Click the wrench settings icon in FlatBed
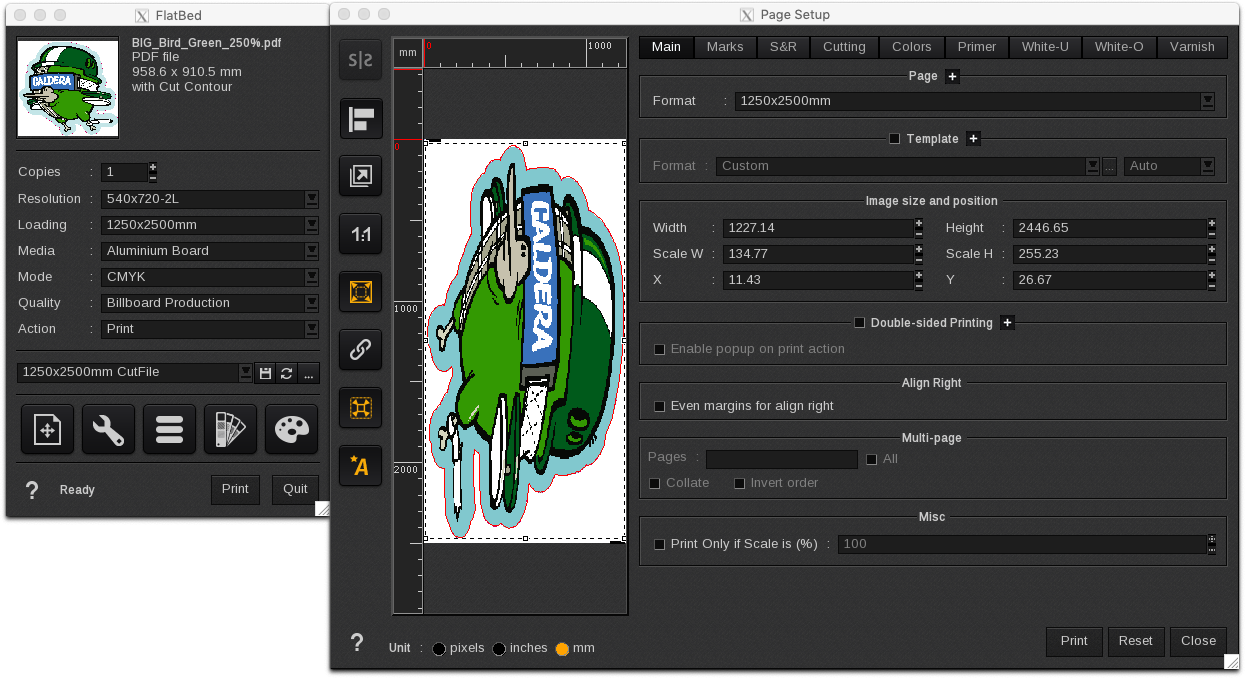 [x=108, y=430]
